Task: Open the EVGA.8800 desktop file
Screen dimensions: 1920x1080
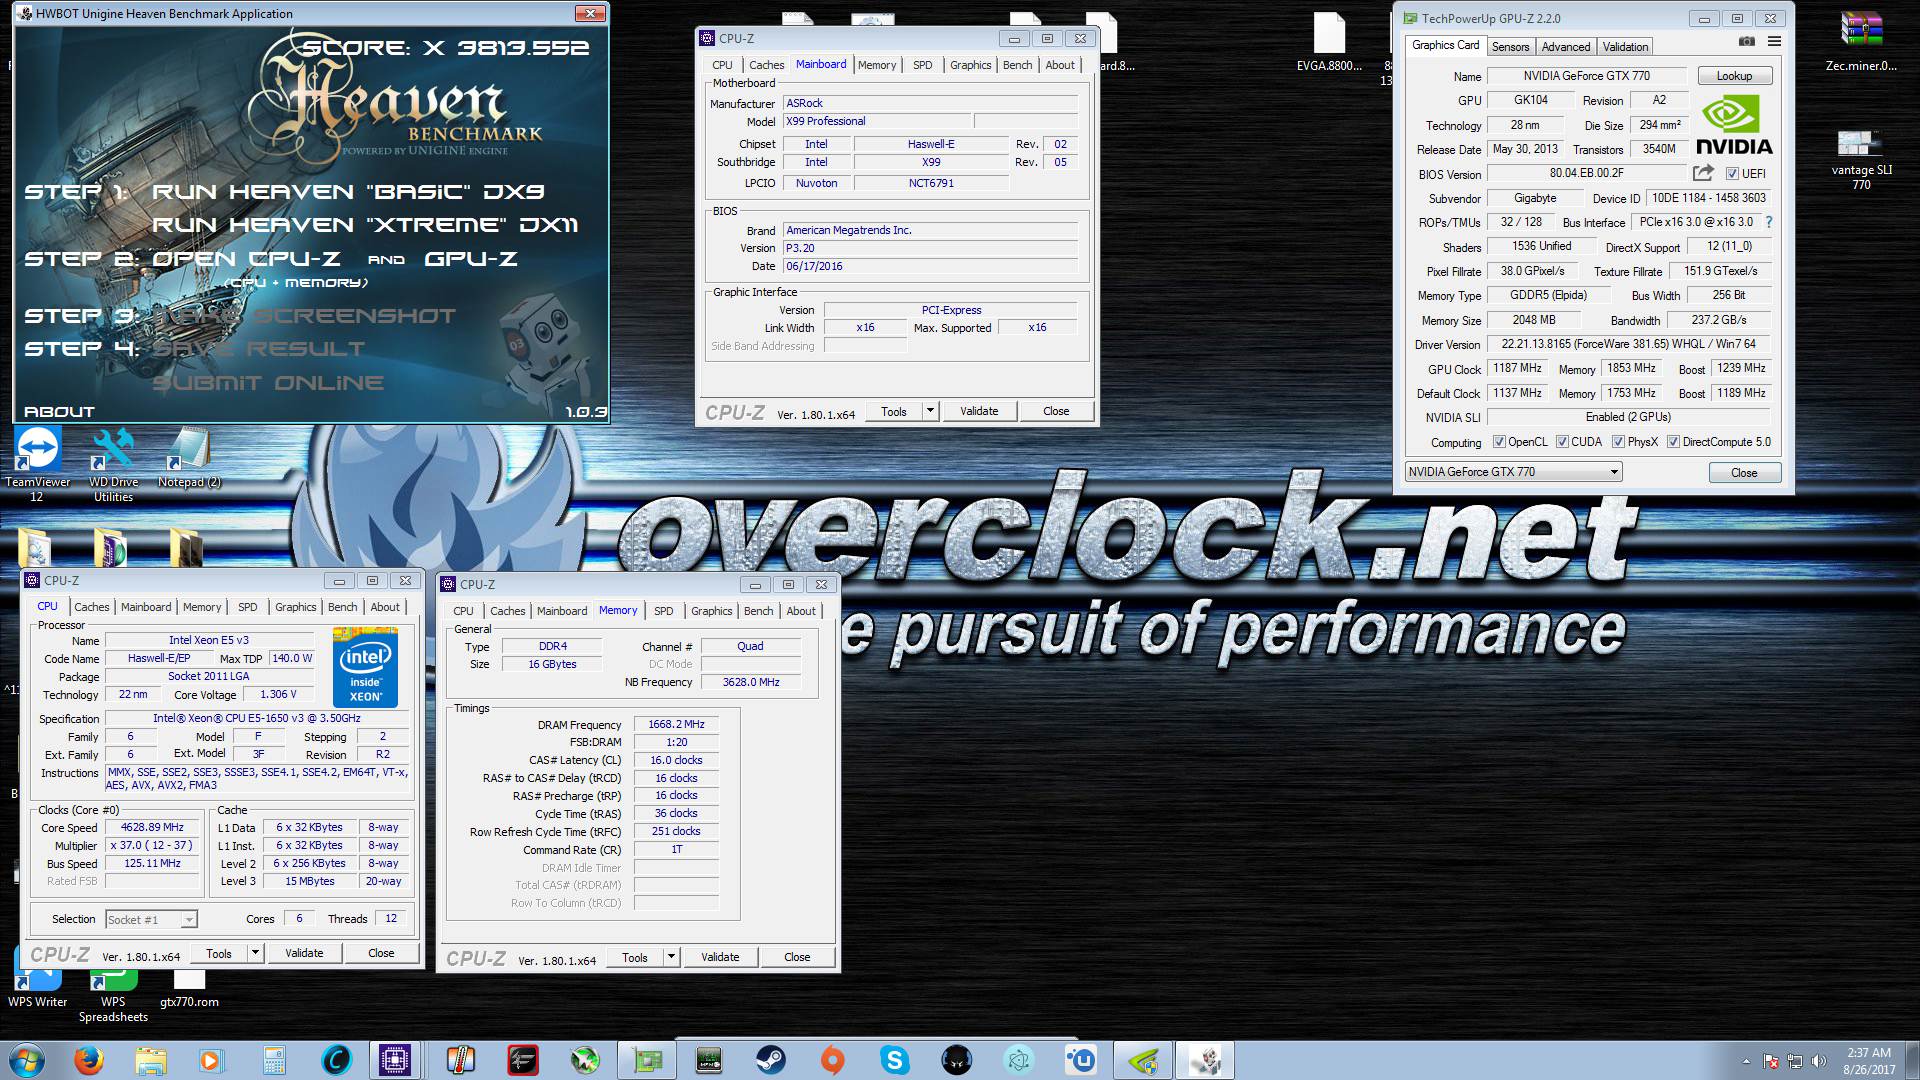Action: click(x=1329, y=42)
